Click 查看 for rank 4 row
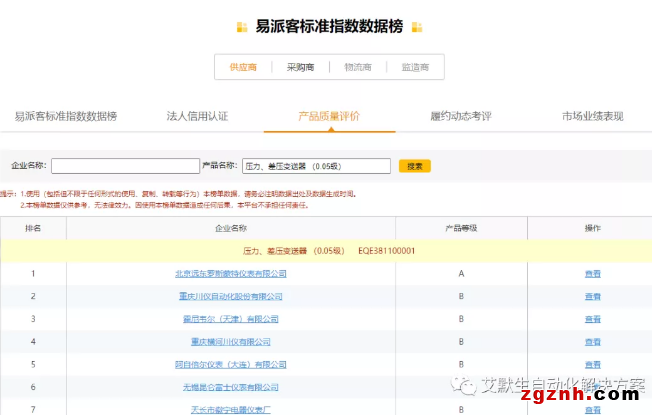This screenshot has width=652, height=417. click(593, 342)
